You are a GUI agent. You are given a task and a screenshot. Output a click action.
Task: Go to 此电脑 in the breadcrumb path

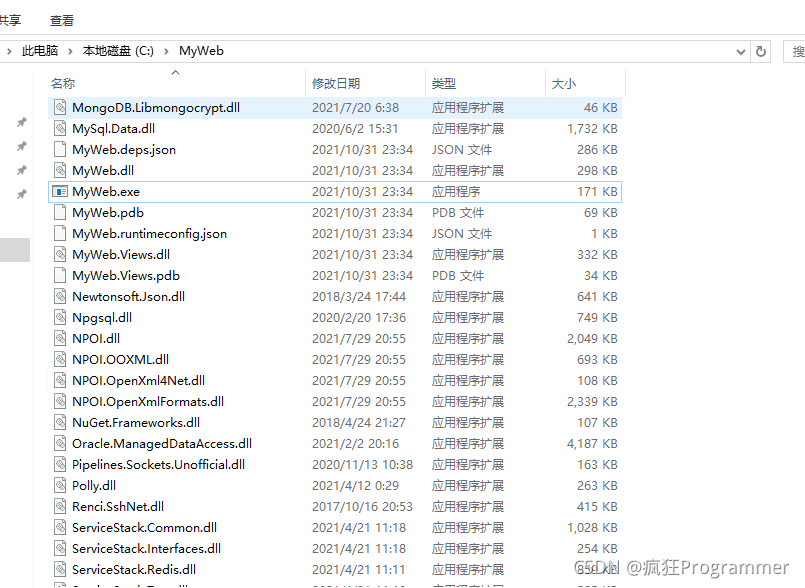tap(40, 51)
